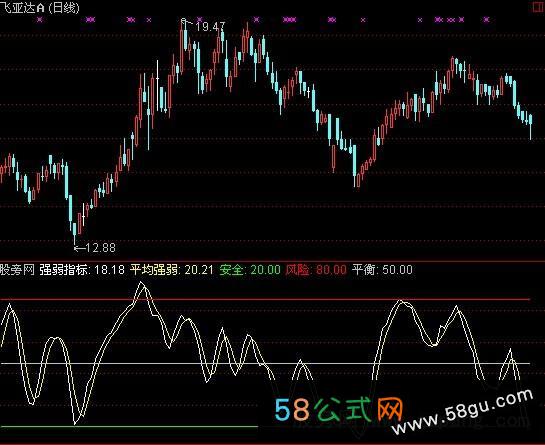
Task: Click the green 安全 20.00 label
Action: [250, 270]
